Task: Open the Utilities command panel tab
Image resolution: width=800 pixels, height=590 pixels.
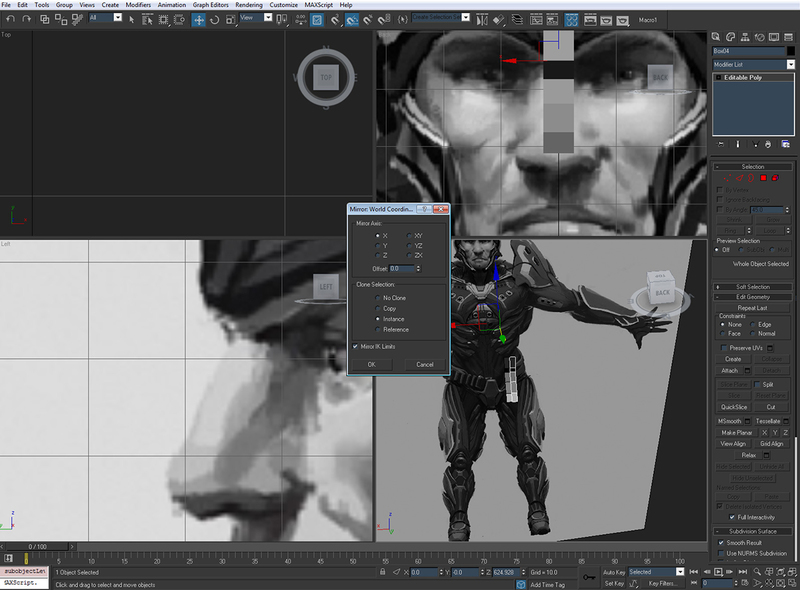Action: coord(789,37)
